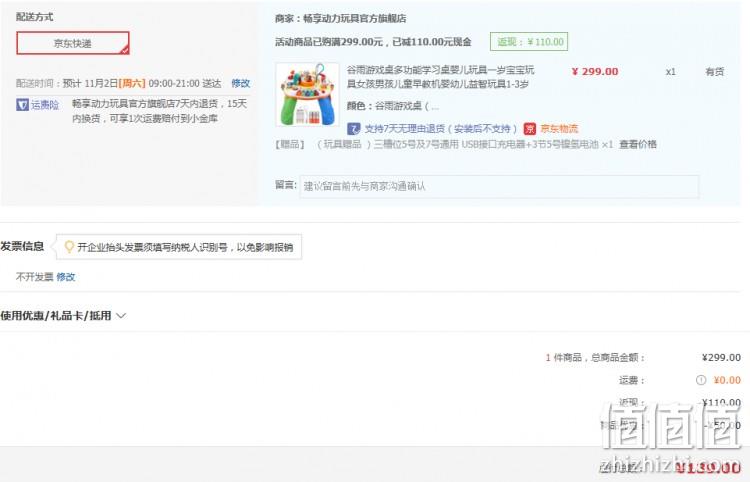The width and height of the screenshot is (750, 482).
Task: Click 修改 next to delivery time
Action: [241, 83]
